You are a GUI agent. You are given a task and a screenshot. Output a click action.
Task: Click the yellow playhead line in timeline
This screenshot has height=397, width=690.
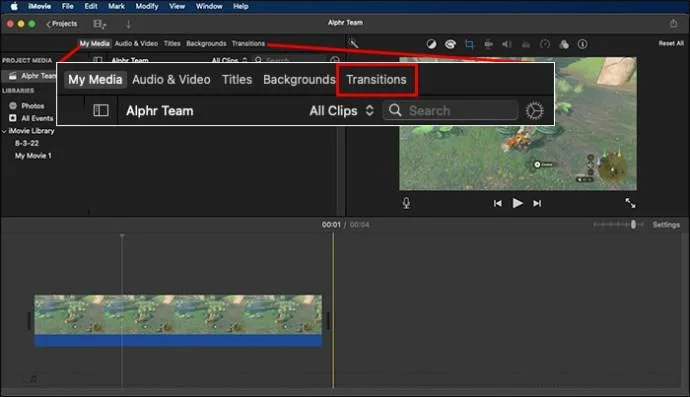coord(333,310)
